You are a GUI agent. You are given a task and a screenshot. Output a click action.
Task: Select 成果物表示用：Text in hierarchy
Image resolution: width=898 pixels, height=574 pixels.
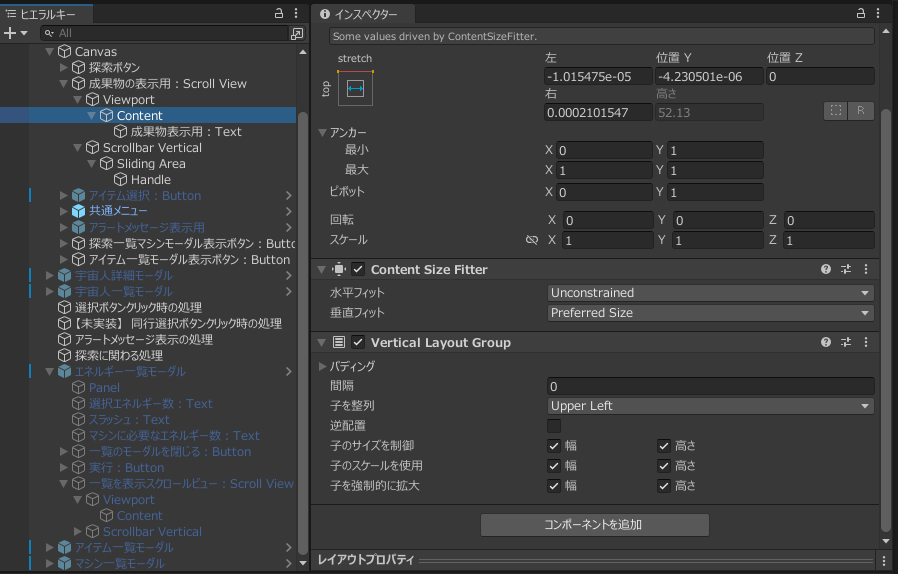(186, 132)
